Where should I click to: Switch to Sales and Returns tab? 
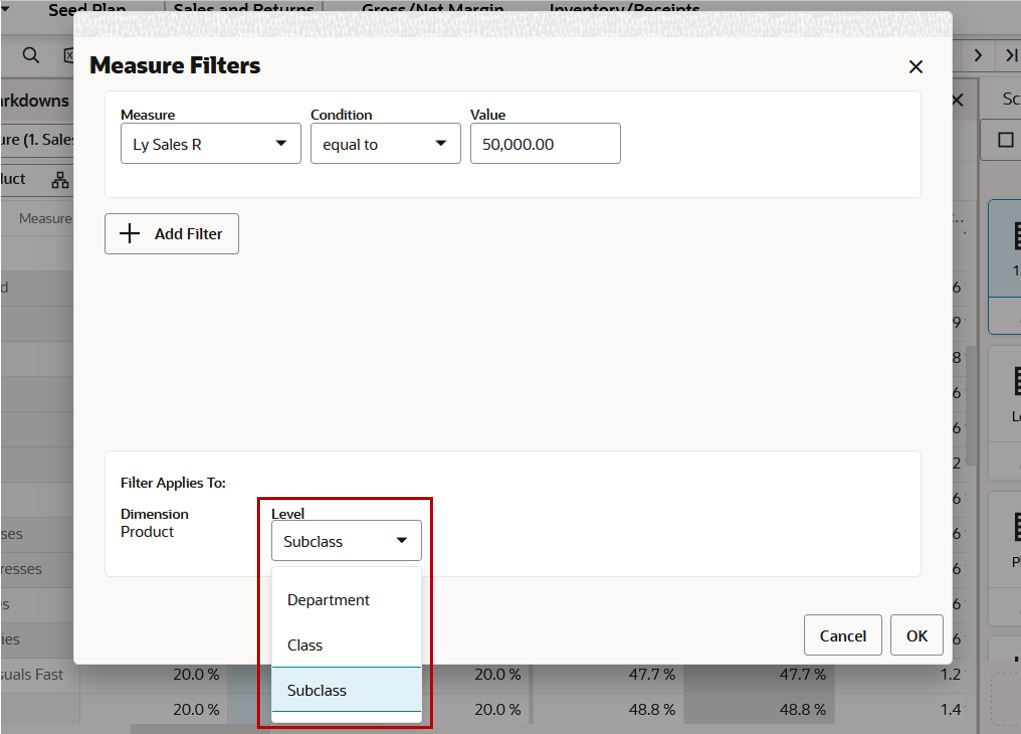point(244,8)
